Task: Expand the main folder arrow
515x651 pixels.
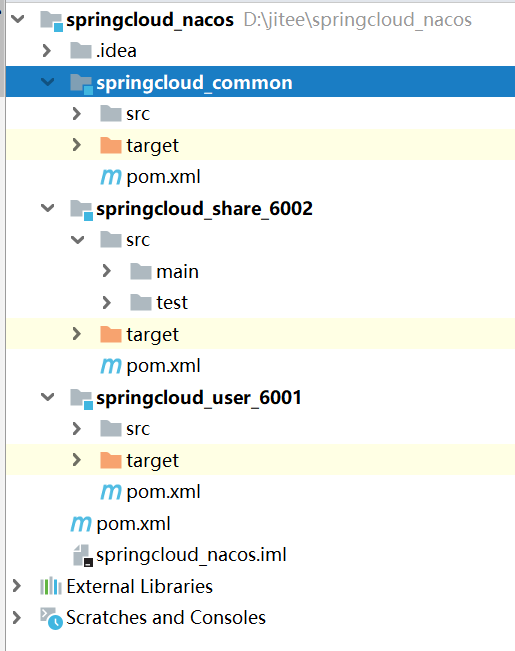Action: click(x=106, y=271)
